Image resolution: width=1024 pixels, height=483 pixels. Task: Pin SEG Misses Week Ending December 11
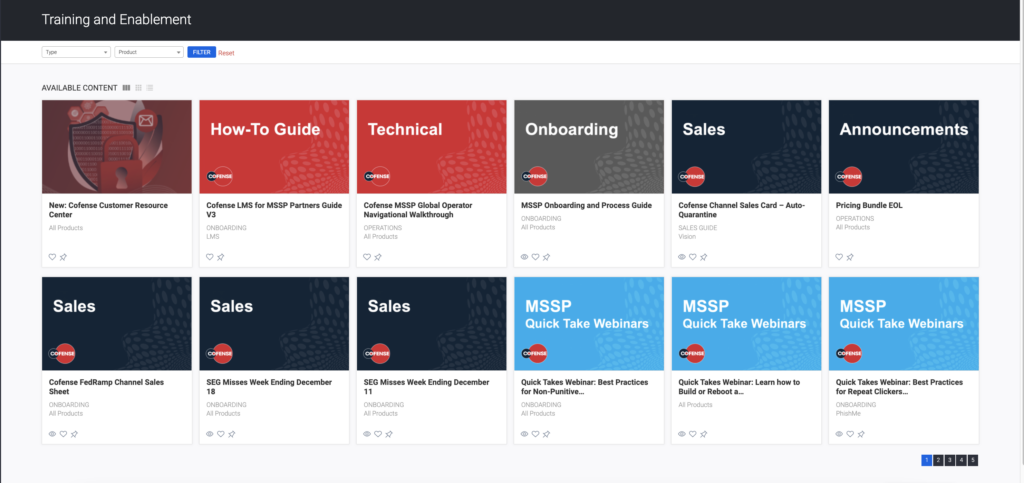pyautogui.click(x=389, y=434)
